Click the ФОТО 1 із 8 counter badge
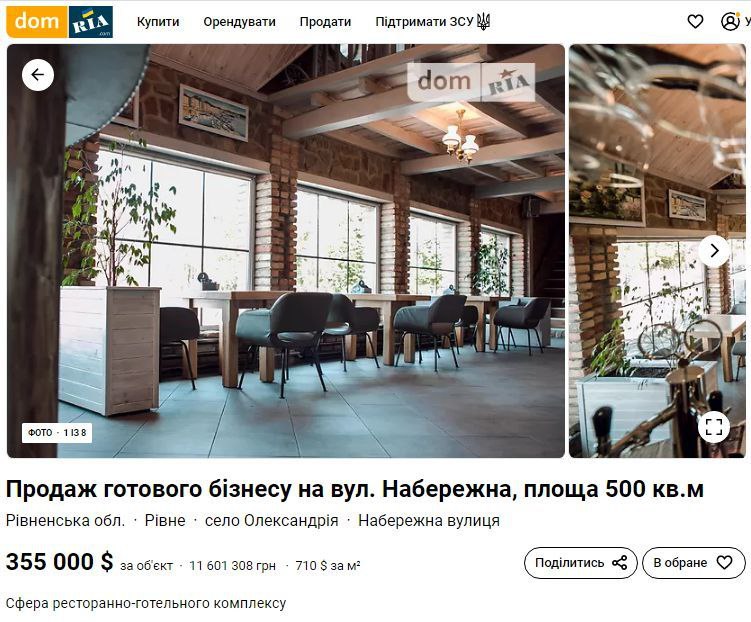Image resolution: width=751 pixels, height=622 pixels. click(x=57, y=433)
